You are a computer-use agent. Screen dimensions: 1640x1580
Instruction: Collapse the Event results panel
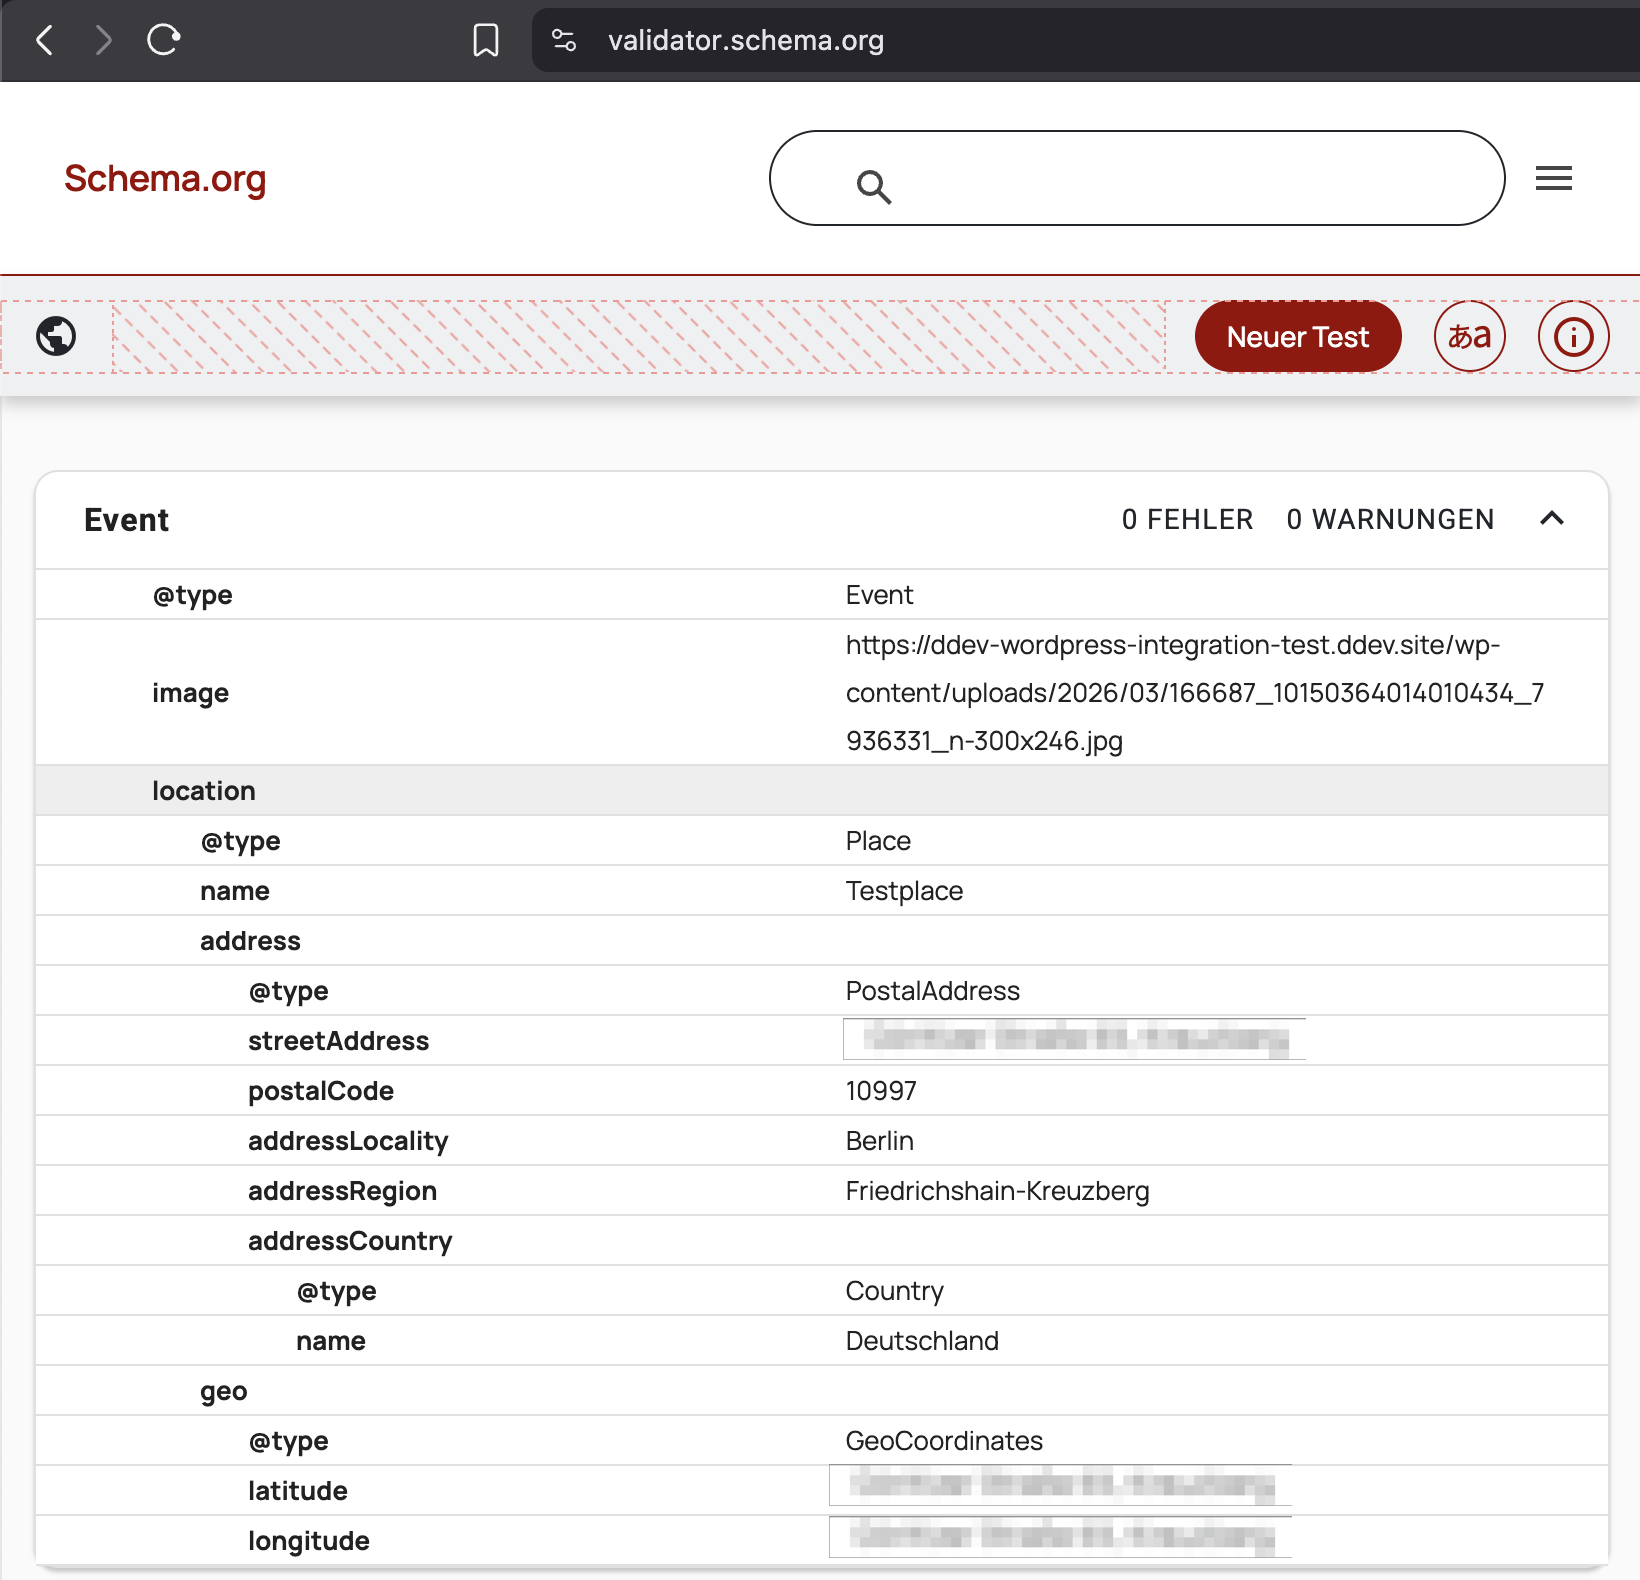[x=1551, y=519]
